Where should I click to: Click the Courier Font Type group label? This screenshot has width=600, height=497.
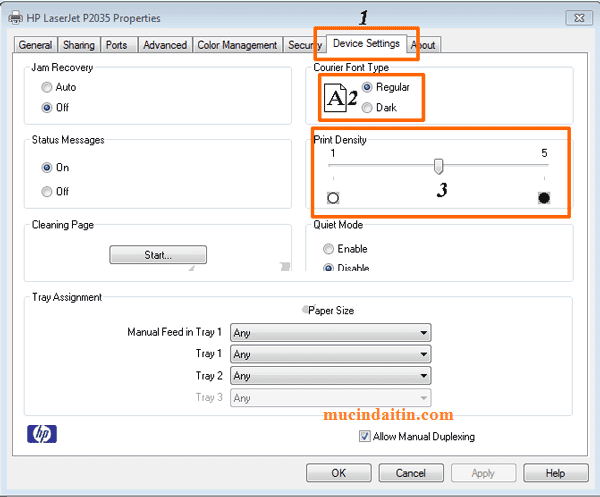[351, 67]
